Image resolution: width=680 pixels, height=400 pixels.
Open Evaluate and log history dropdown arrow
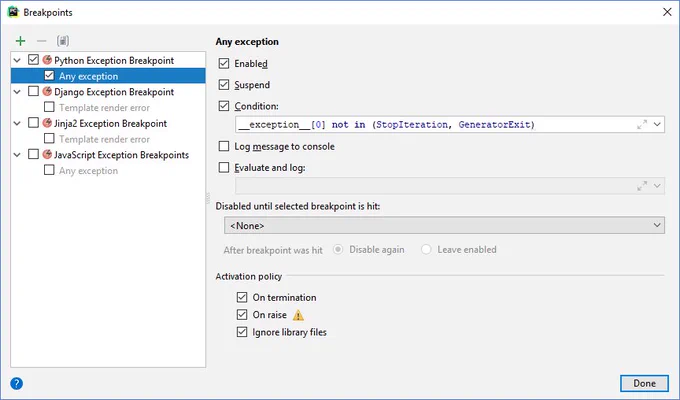click(657, 186)
